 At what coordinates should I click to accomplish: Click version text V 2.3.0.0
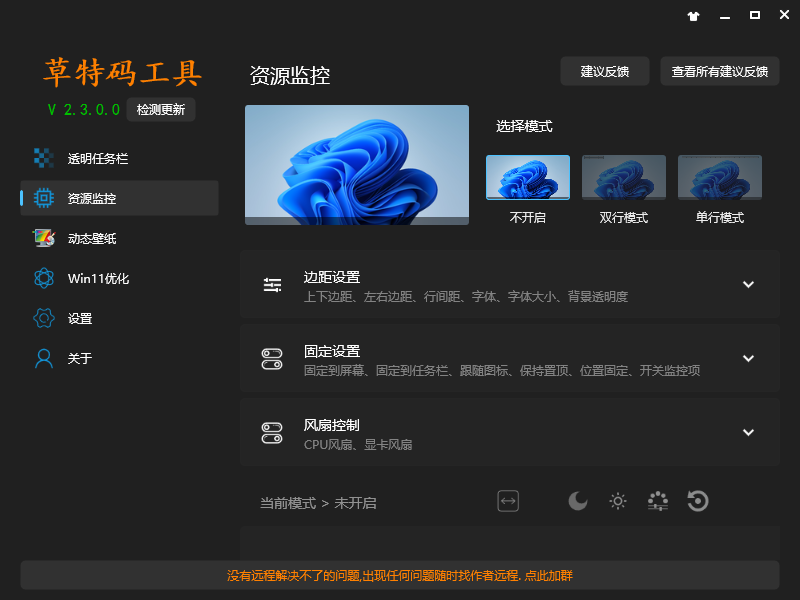[x=84, y=110]
